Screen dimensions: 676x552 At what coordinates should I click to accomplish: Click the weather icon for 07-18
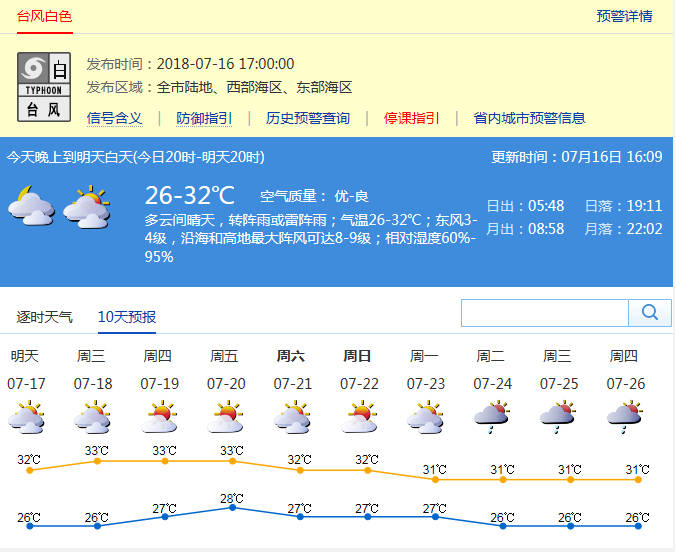(93, 417)
